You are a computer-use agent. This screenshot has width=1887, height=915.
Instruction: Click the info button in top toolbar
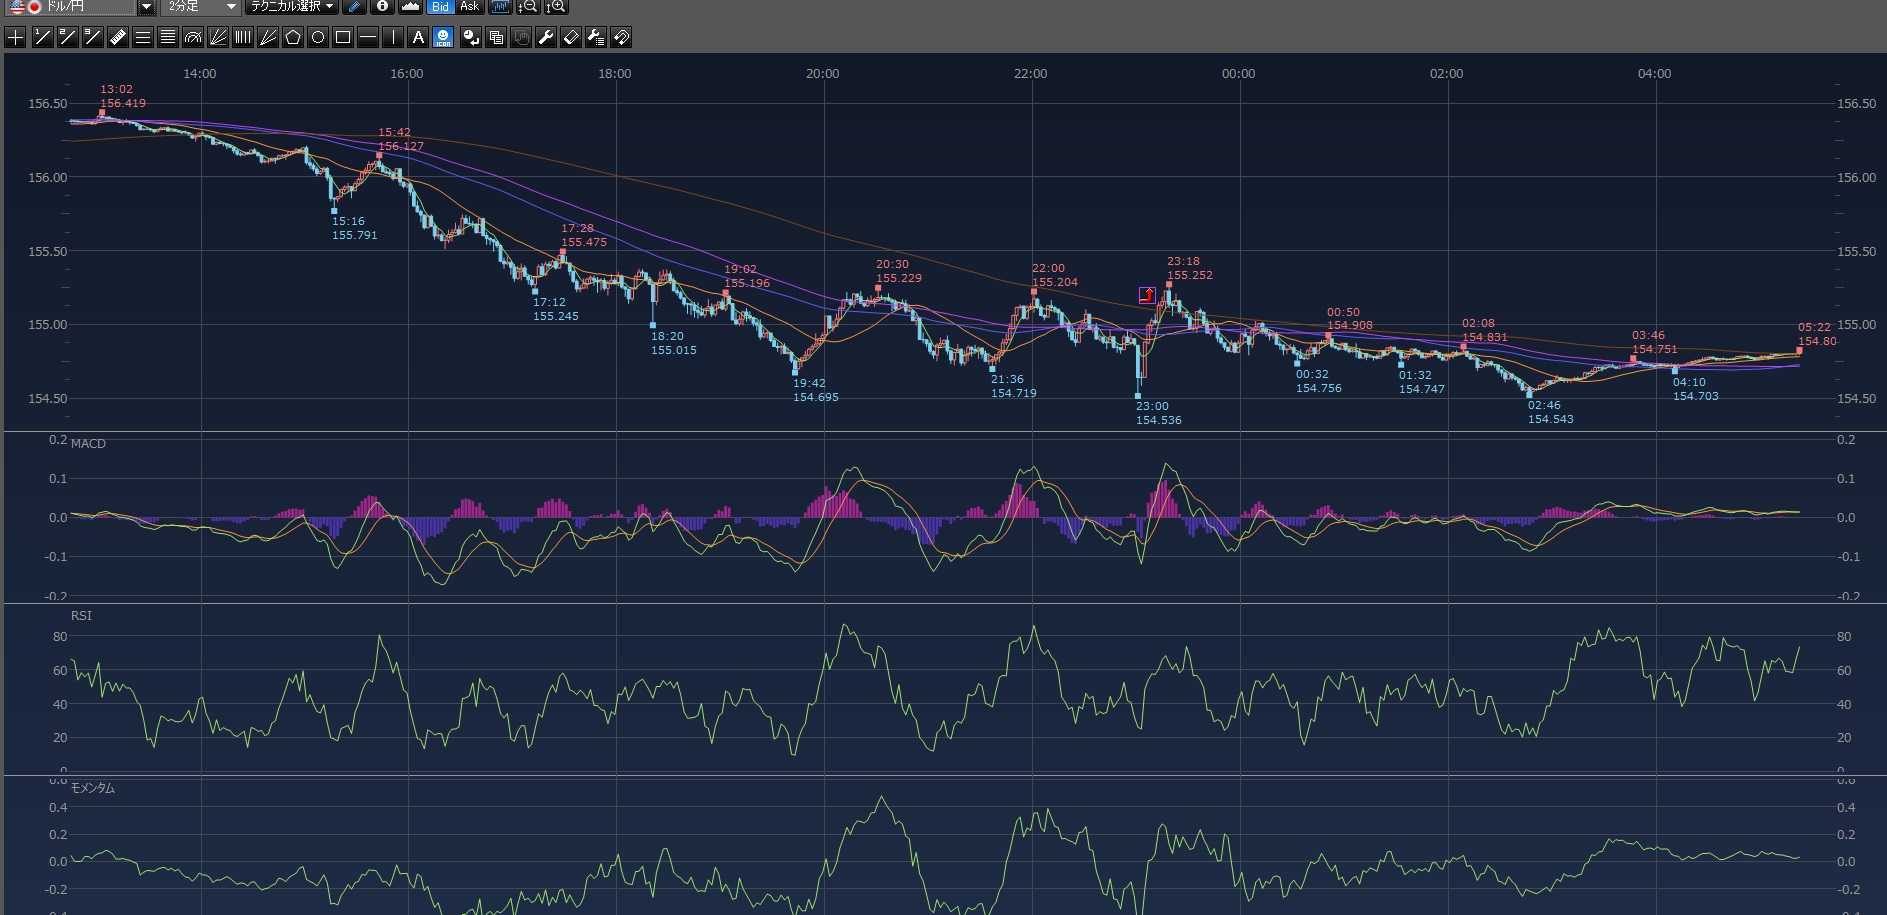pos(382,7)
